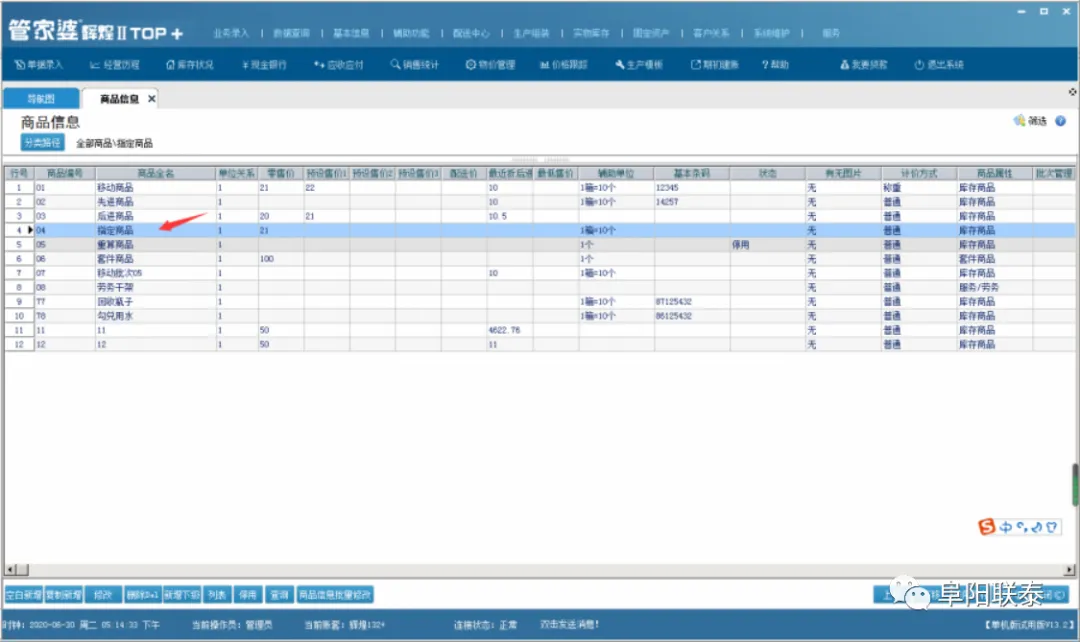Viewport: 1080px width, 642px height.
Task: Click price cell 4622.76
Action: pyautogui.click(x=510, y=330)
